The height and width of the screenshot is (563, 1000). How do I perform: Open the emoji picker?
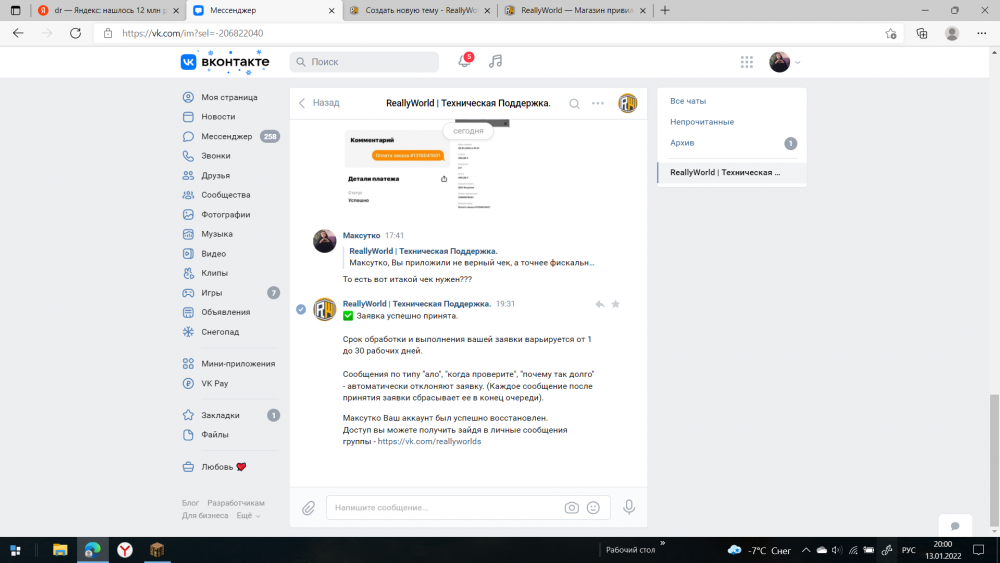593,508
